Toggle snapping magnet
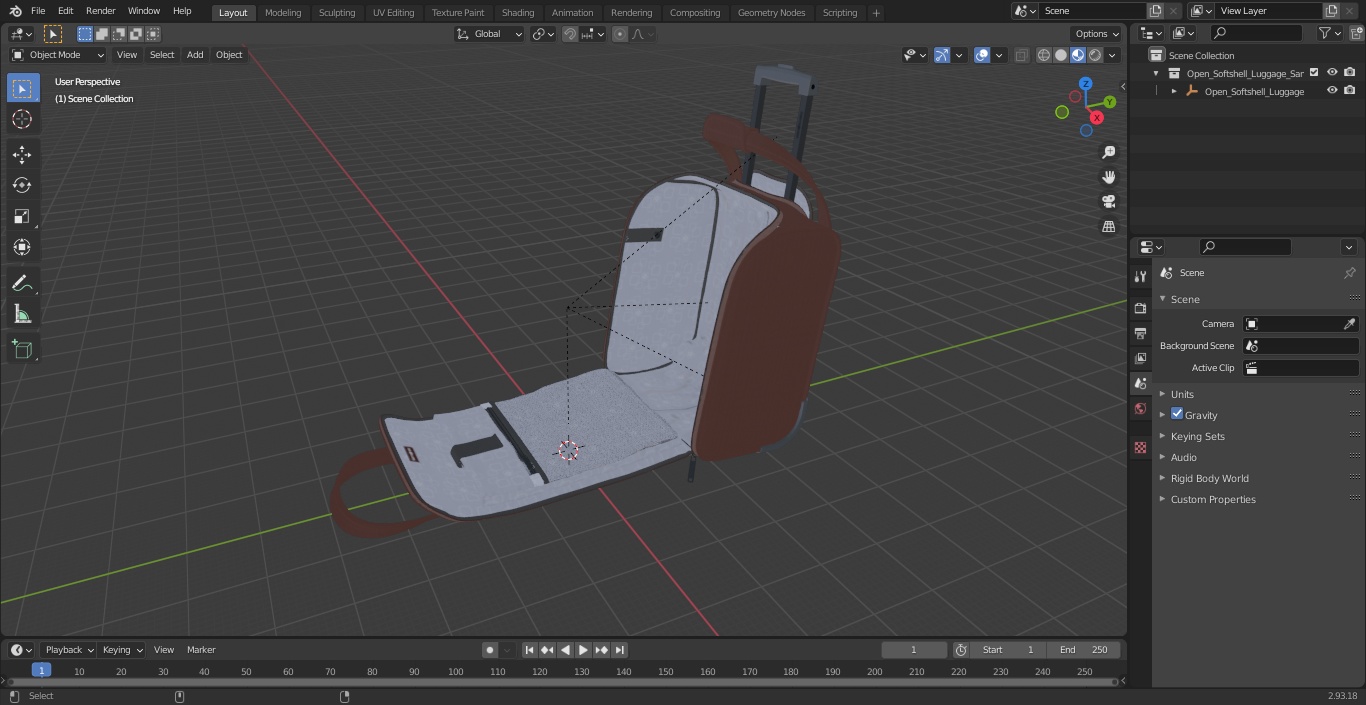This screenshot has width=1366, height=705. coord(570,34)
